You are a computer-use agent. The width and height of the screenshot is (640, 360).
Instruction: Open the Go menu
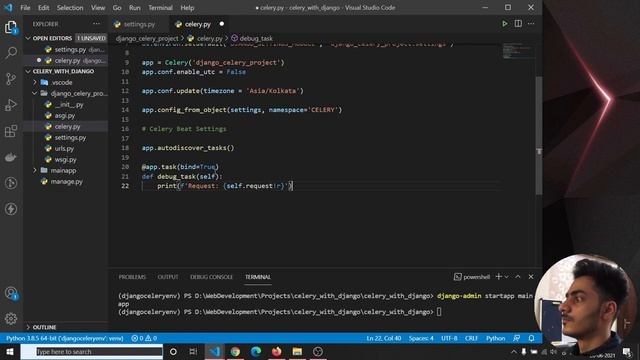117,7
